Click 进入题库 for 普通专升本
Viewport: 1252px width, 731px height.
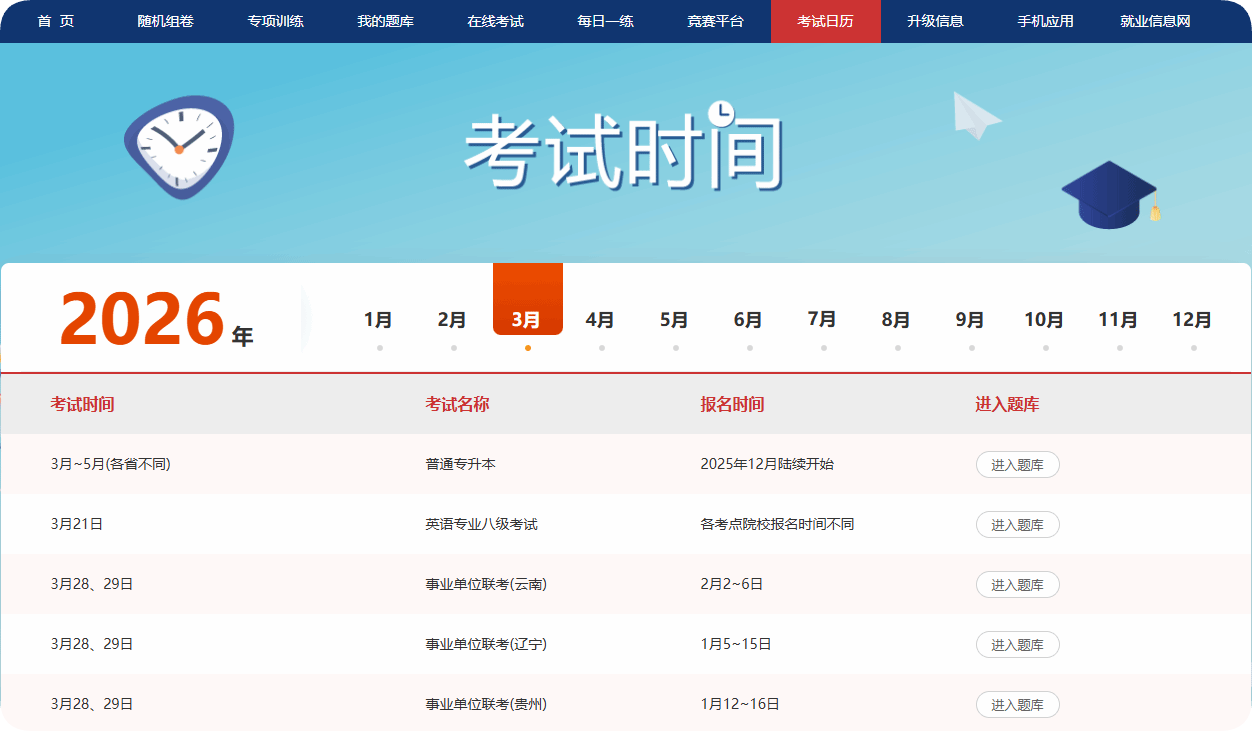click(x=1017, y=465)
